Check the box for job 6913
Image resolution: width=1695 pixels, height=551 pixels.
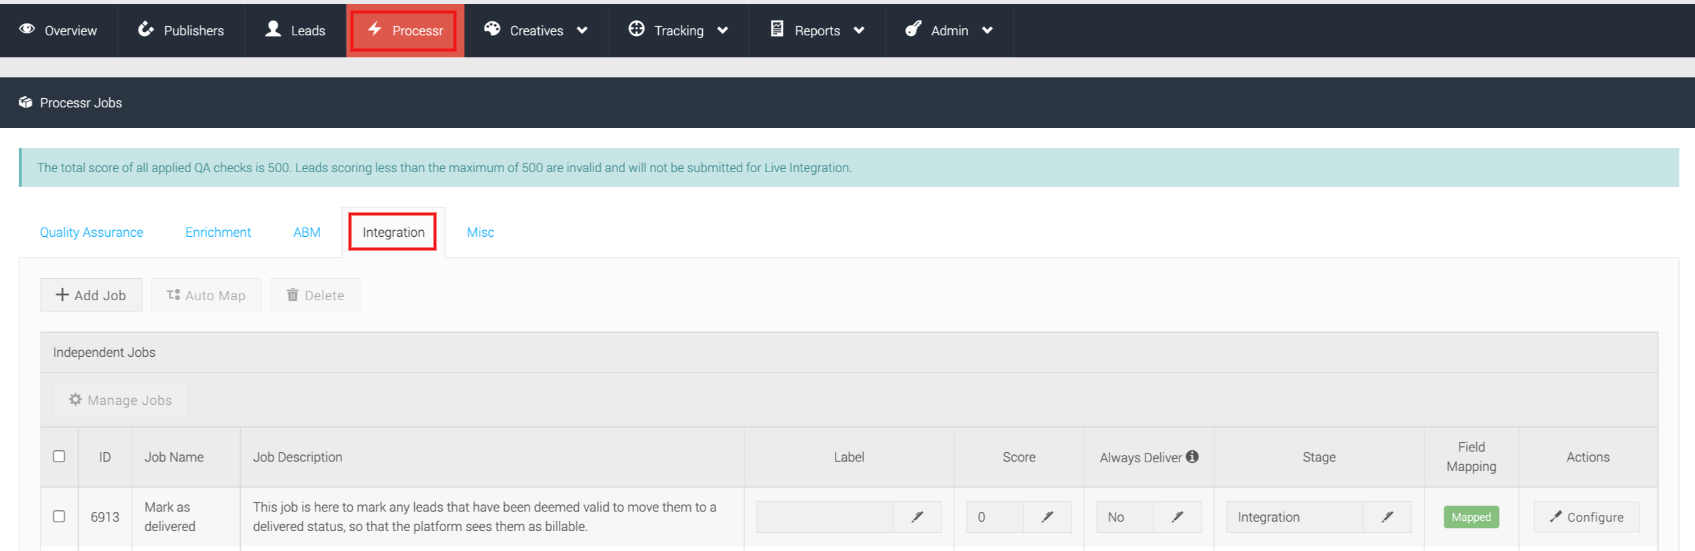59,516
